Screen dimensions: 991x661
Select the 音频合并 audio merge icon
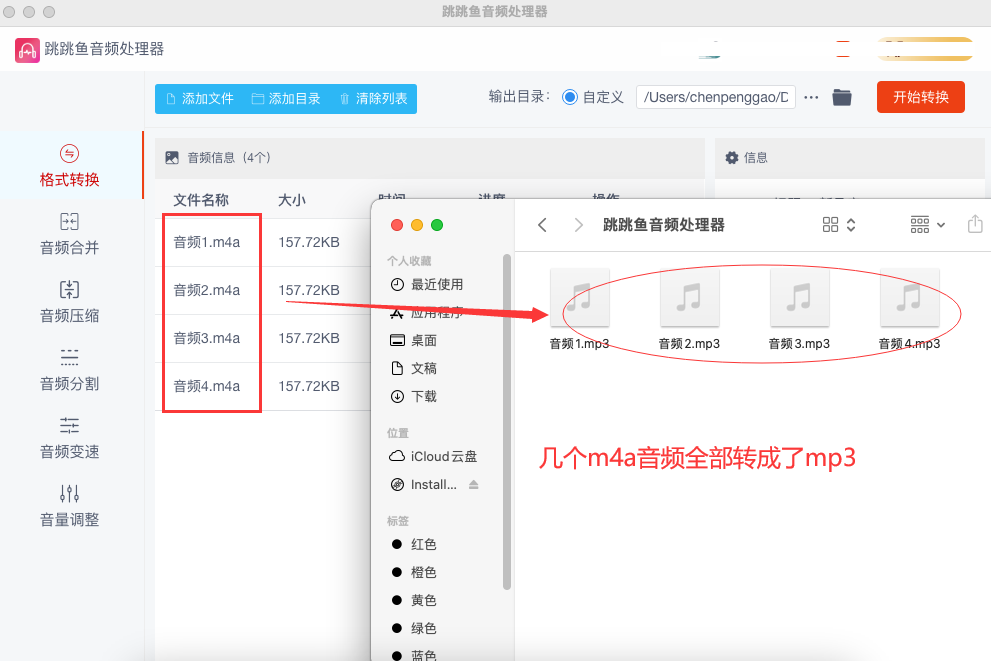[x=69, y=222]
